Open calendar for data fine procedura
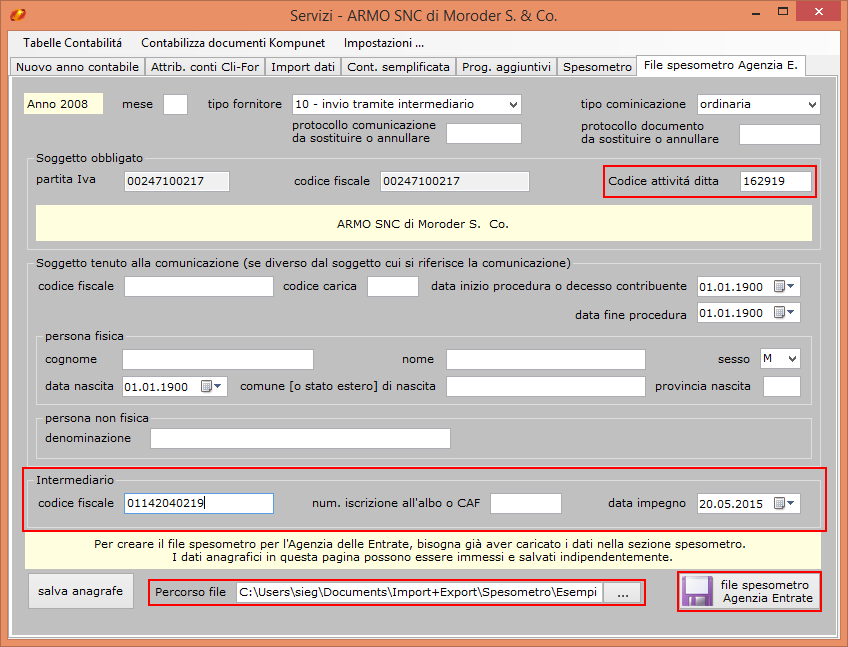 787,313
